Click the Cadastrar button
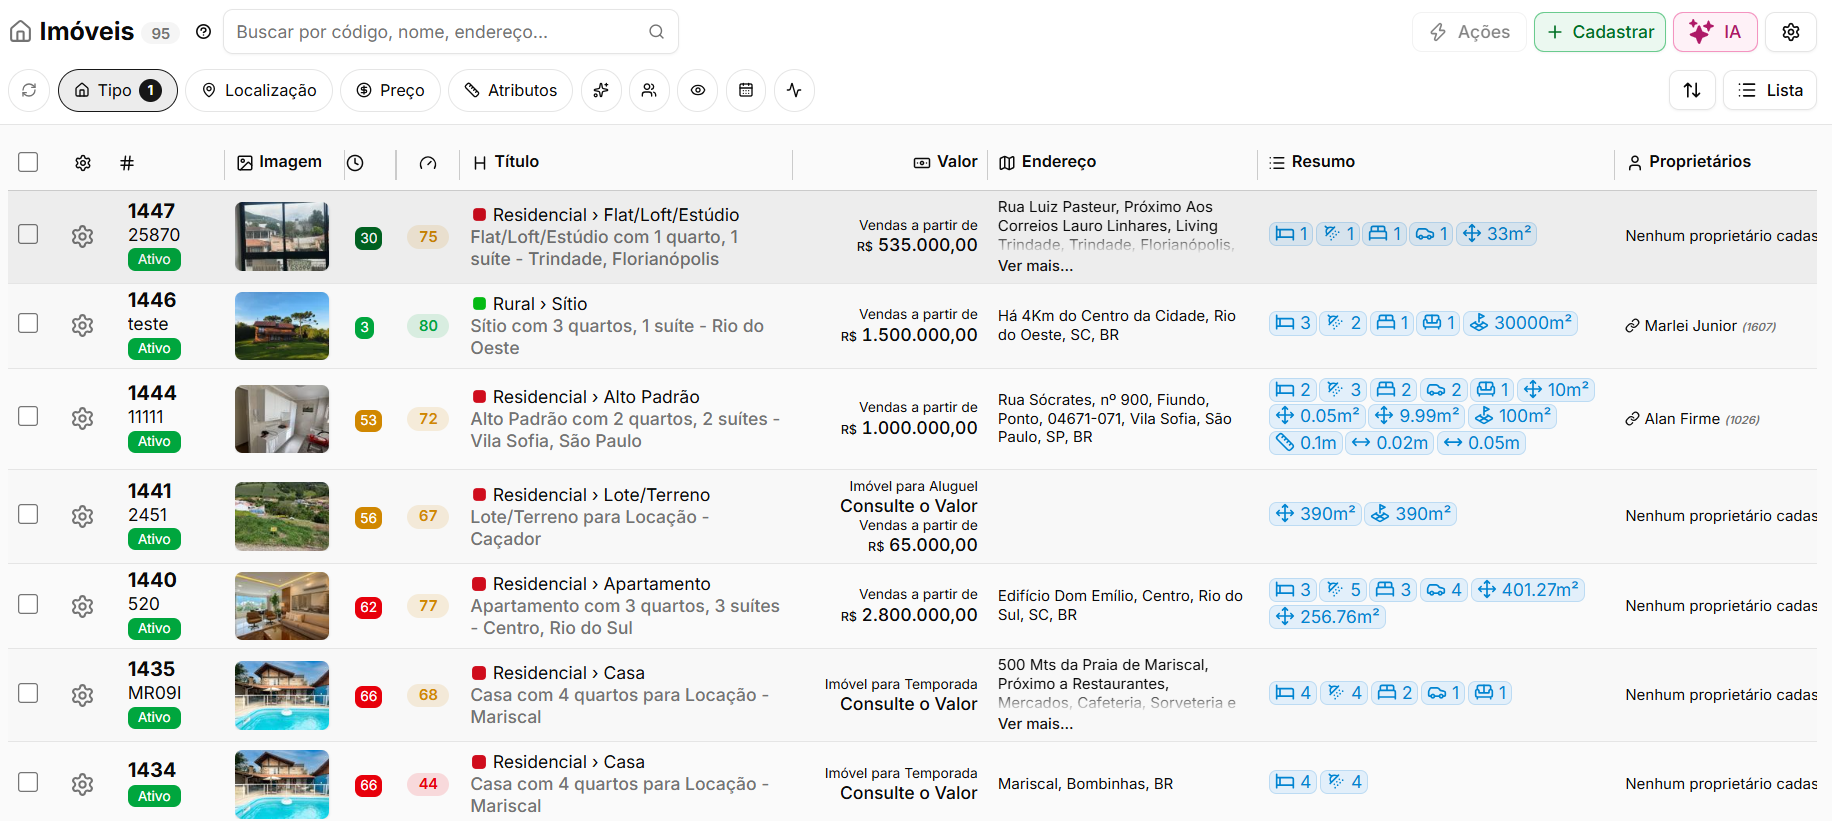 pyautogui.click(x=1600, y=32)
